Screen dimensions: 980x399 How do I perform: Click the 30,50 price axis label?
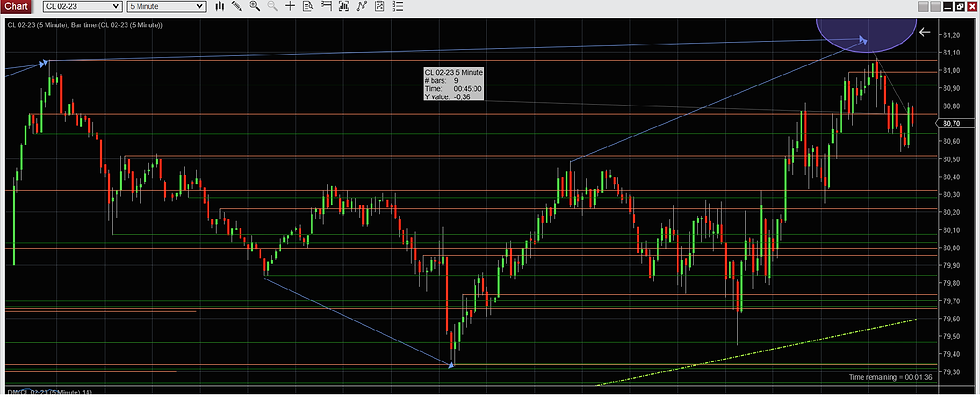click(x=951, y=159)
